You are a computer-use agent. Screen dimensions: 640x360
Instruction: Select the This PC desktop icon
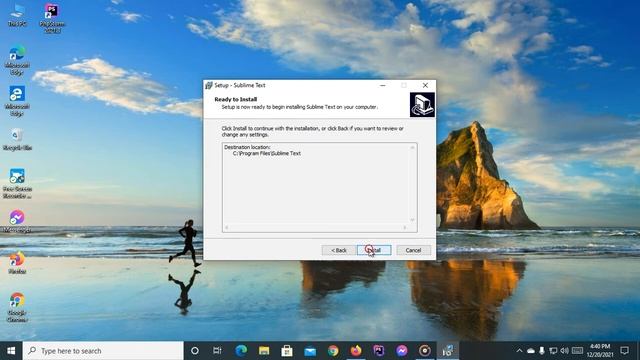[17, 16]
